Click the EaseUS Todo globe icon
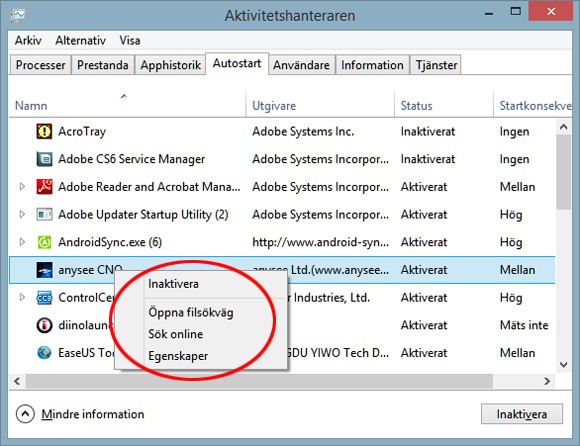580x446 pixels. coord(44,353)
